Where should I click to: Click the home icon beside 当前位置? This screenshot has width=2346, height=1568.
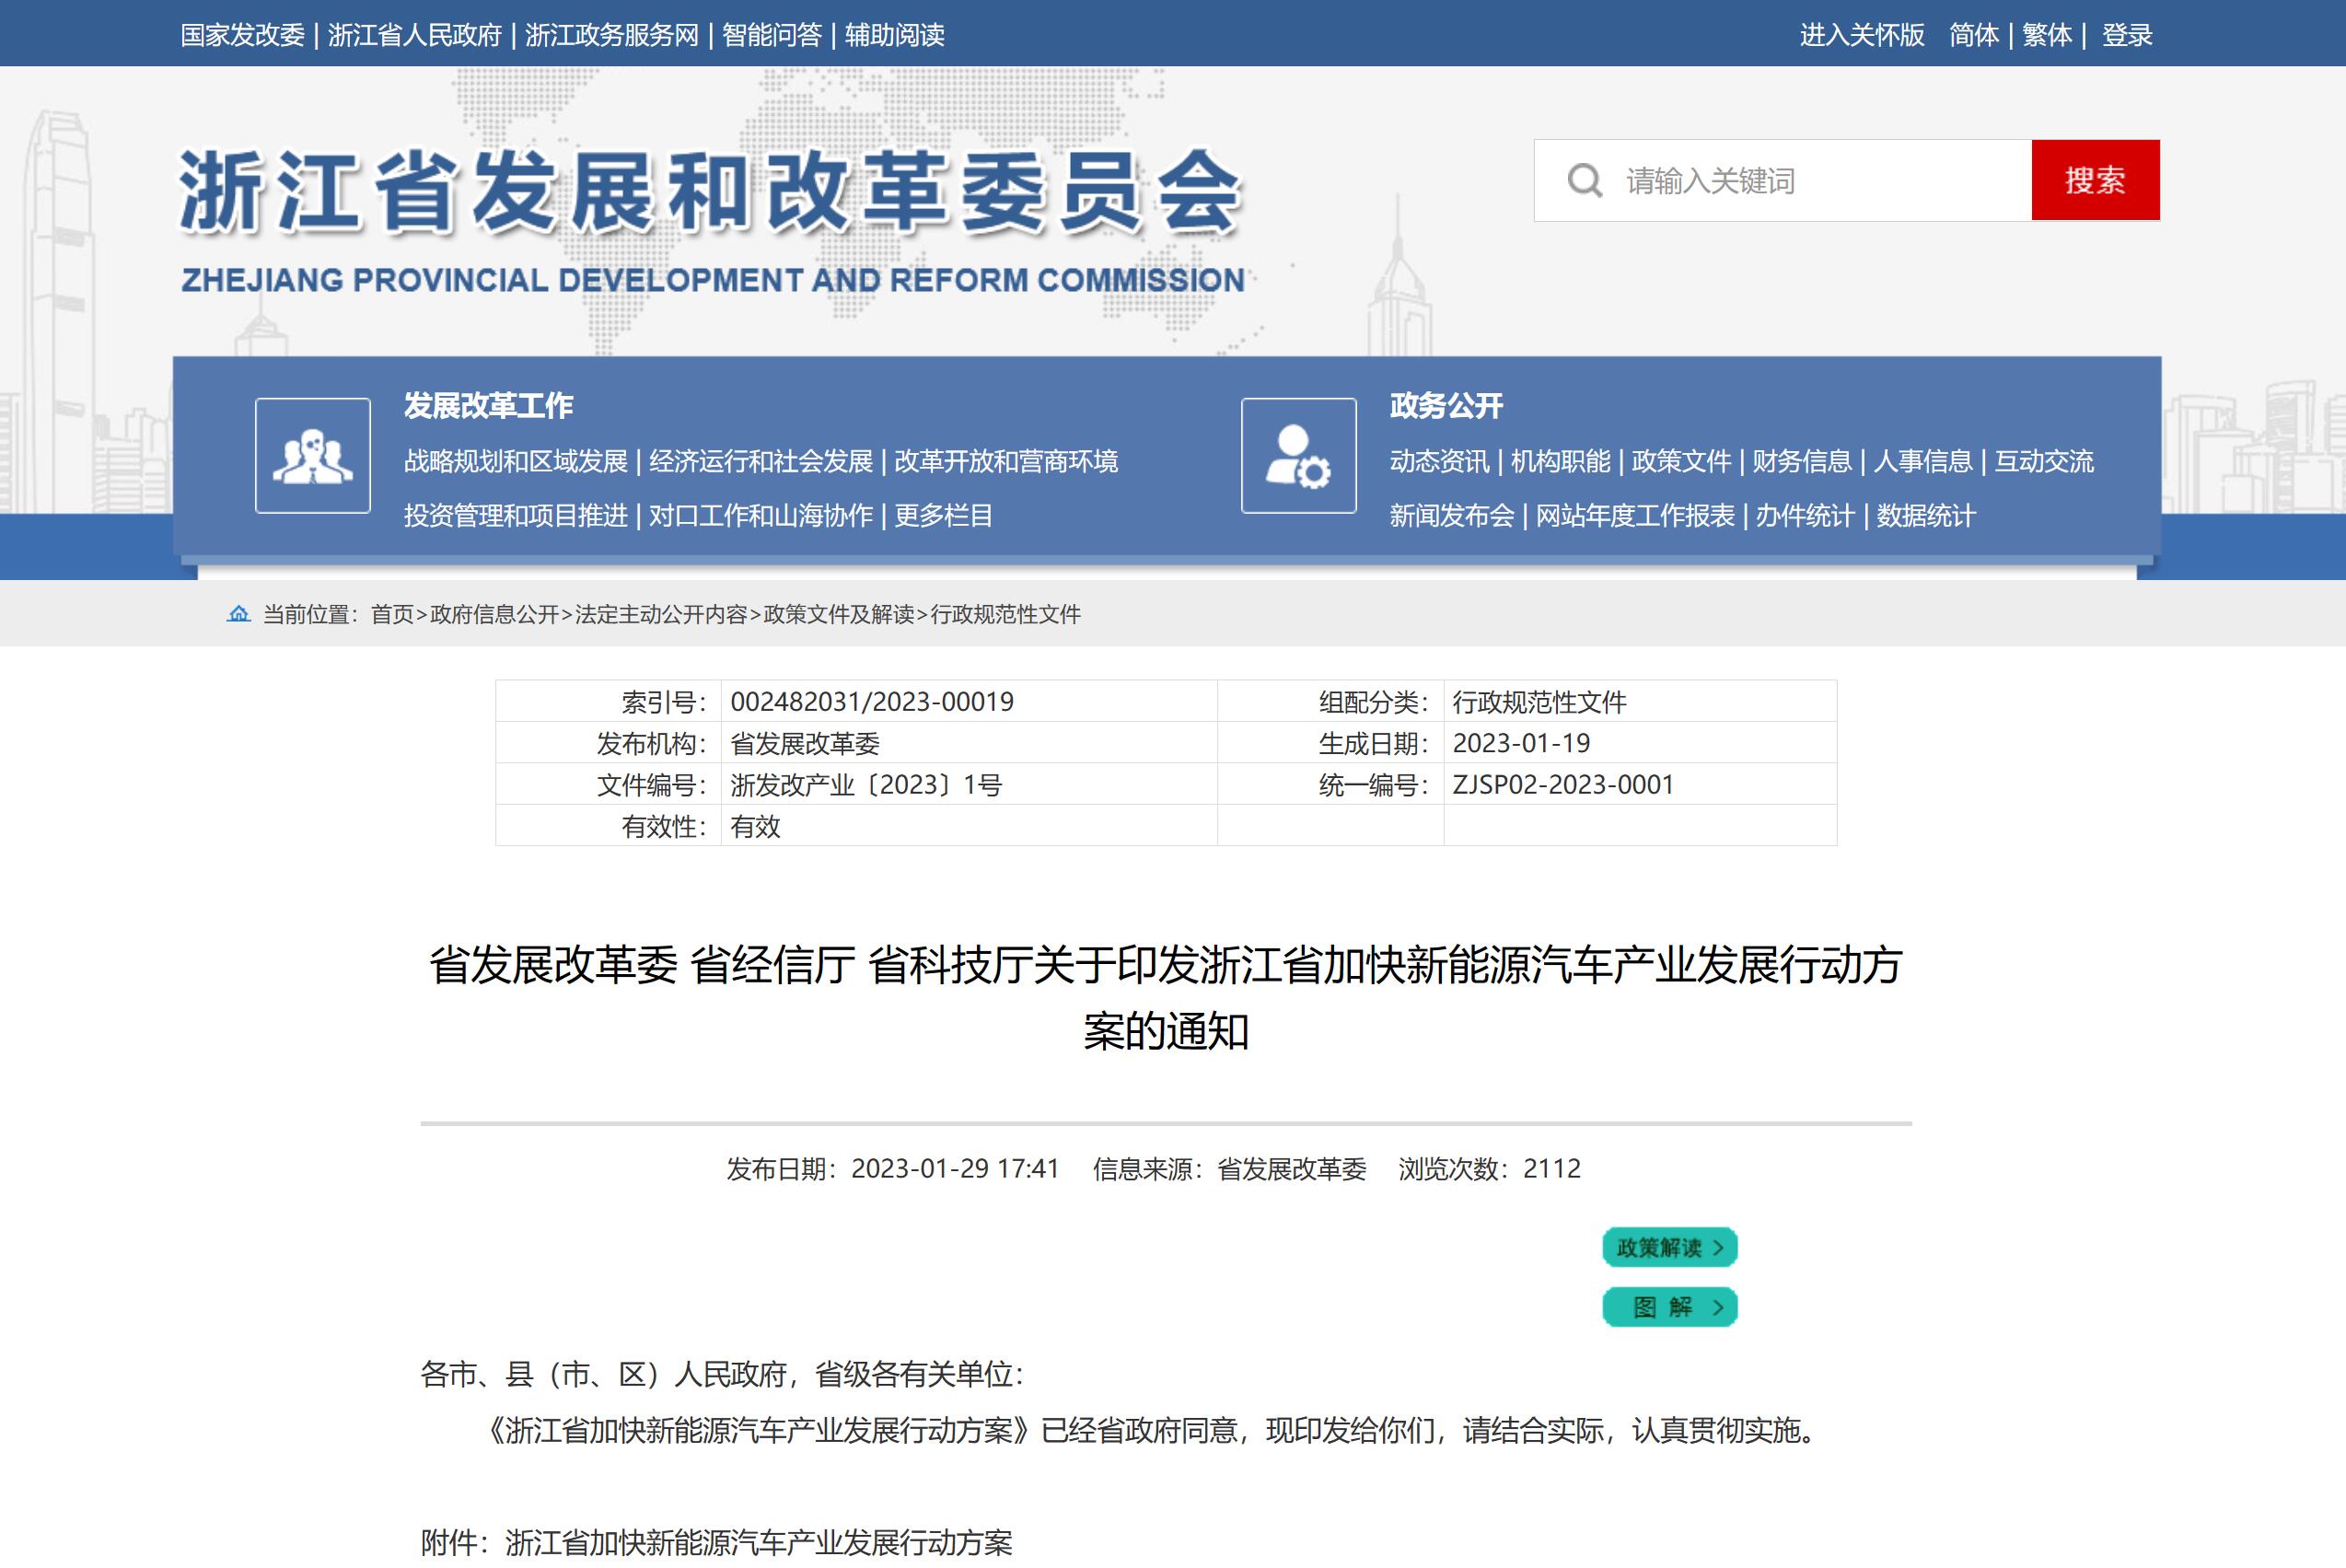click(x=238, y=614)
